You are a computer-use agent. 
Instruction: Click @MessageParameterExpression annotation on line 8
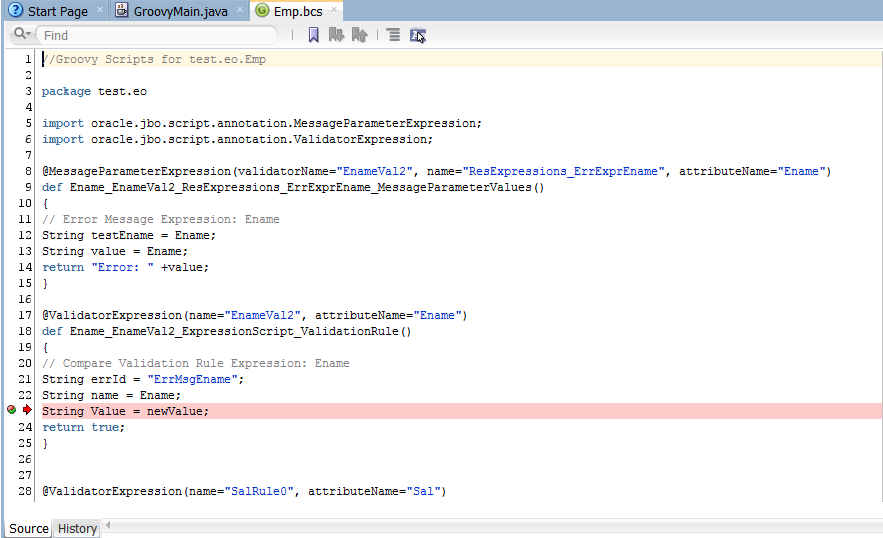point(136,171)
